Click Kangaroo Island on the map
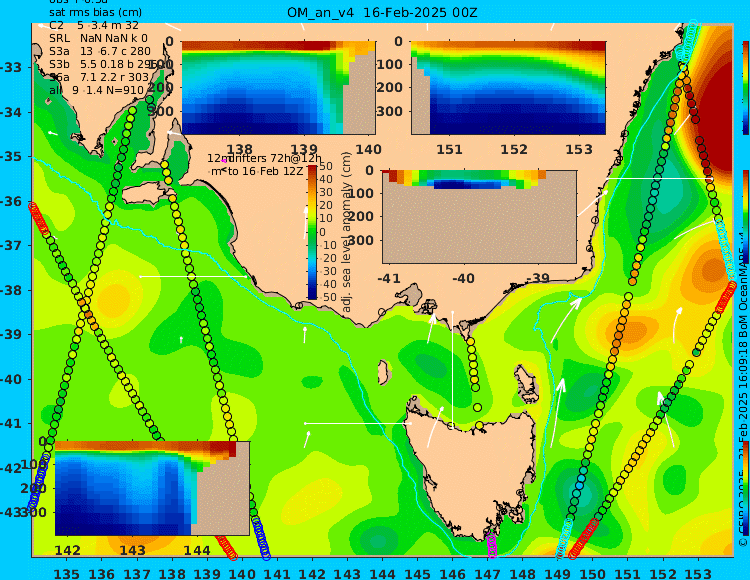750x580 pixels. tap(145, 195)
